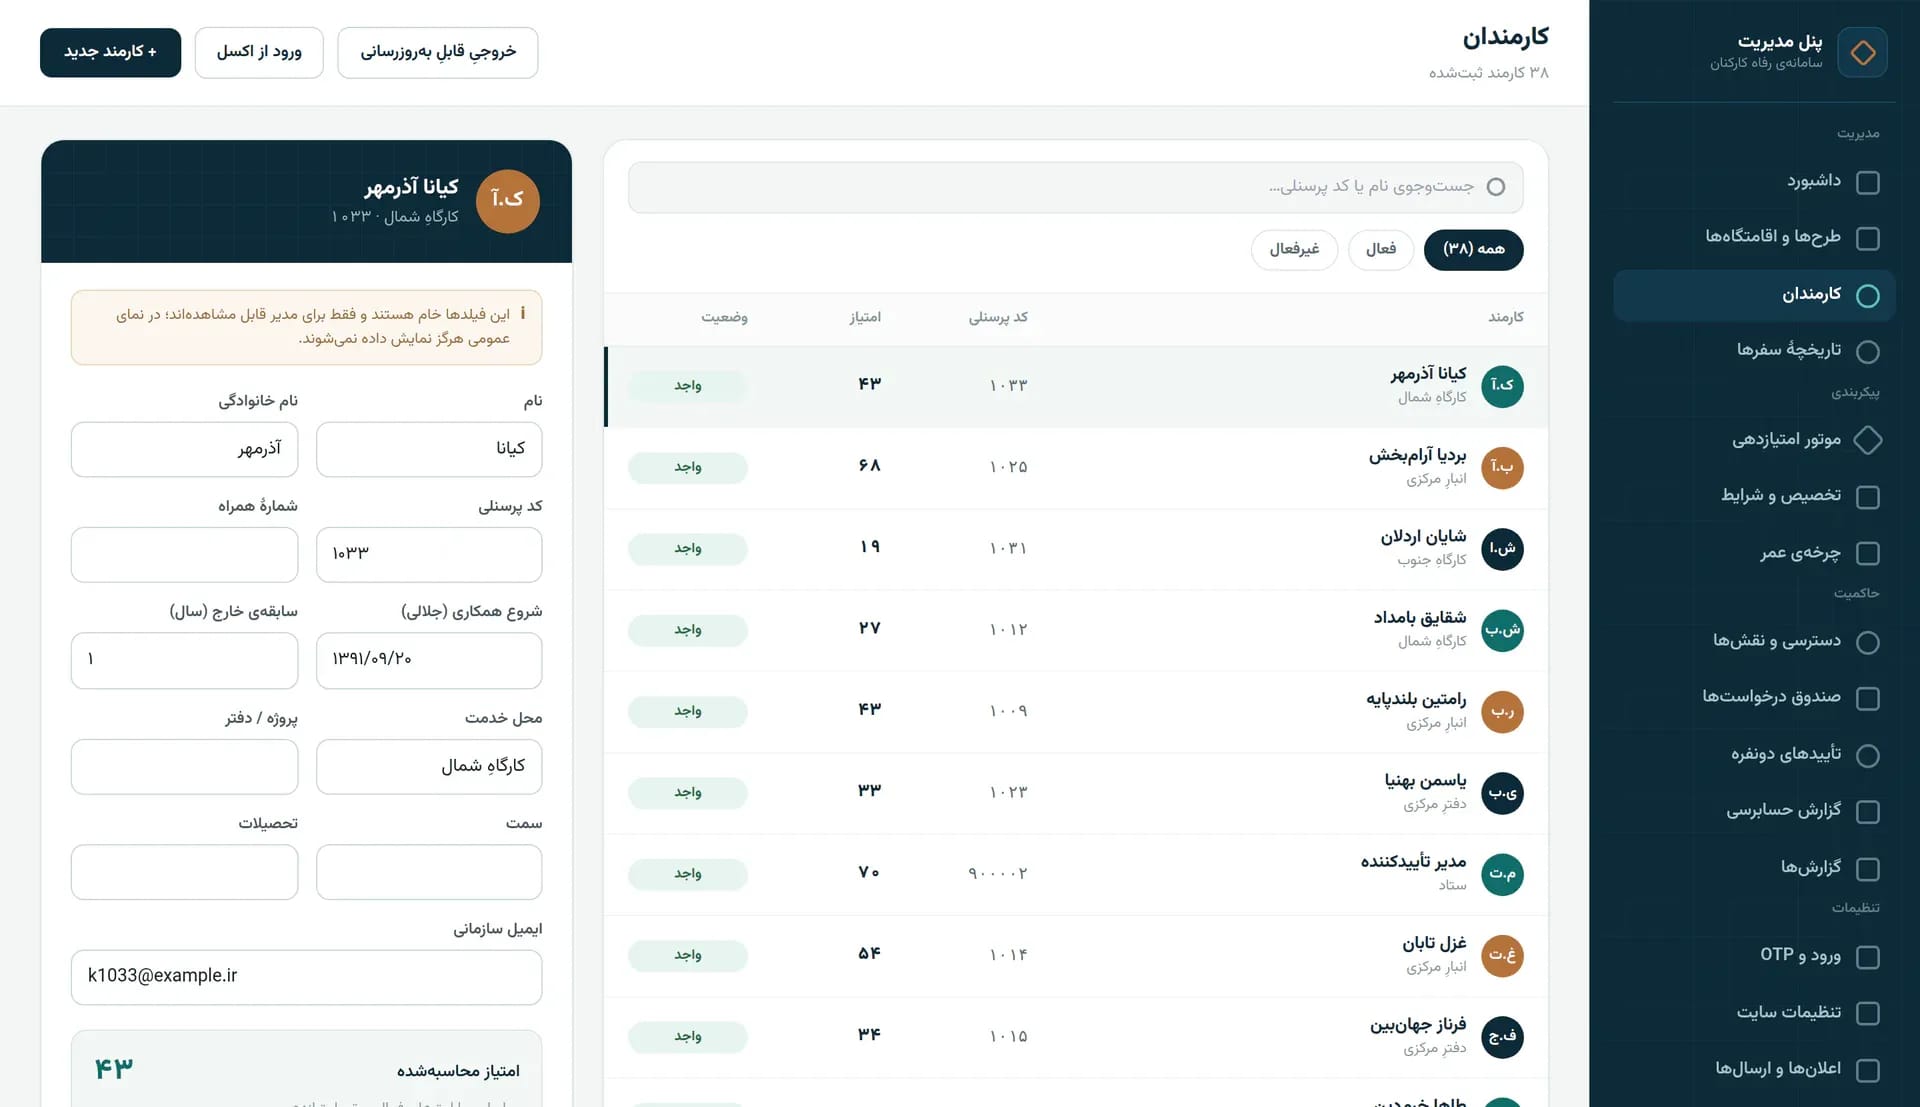1920x1107 pixels.
Task: Click the تخصیص و شرایط icon
Action: pos(1867,497)
